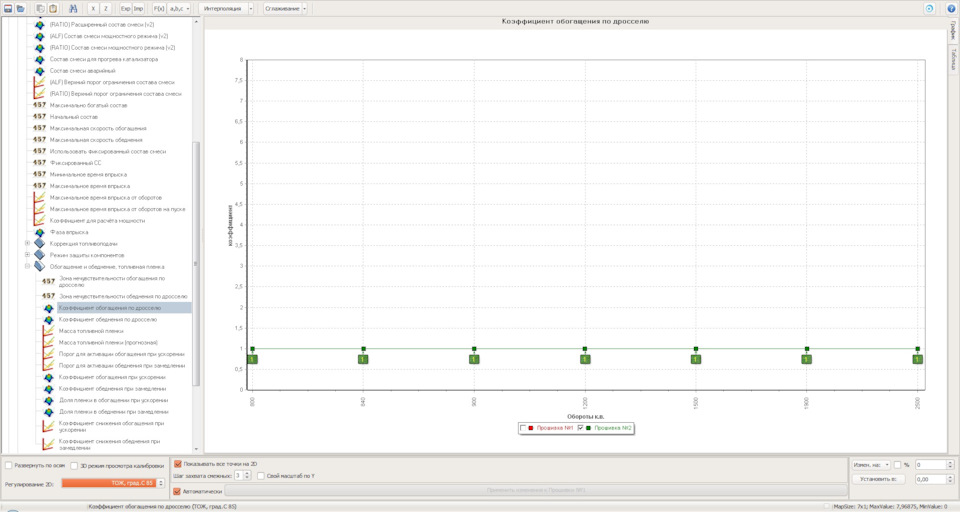The width and height of the screenshot is (960, 512).
Task: Click the Imp import button
Action: (138, 9)
